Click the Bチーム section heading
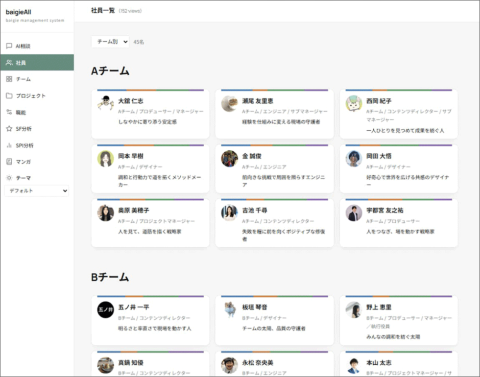Image resolution: width=480 pixels, height=377 pixels. tap(110, 277)
